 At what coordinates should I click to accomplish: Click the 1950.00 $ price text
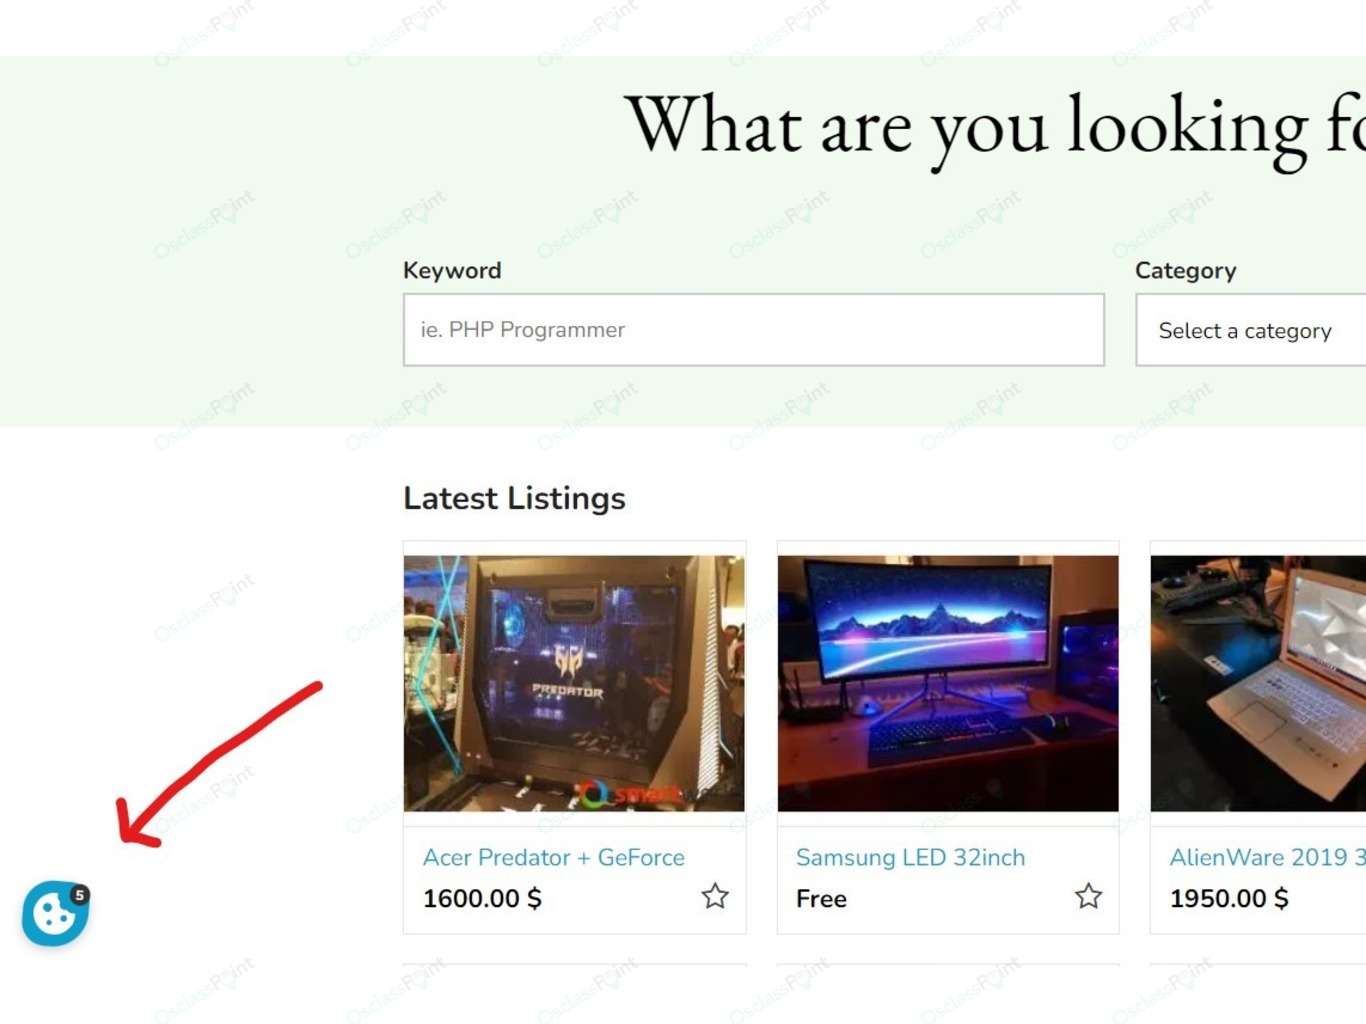click(x=1229, y=899)
